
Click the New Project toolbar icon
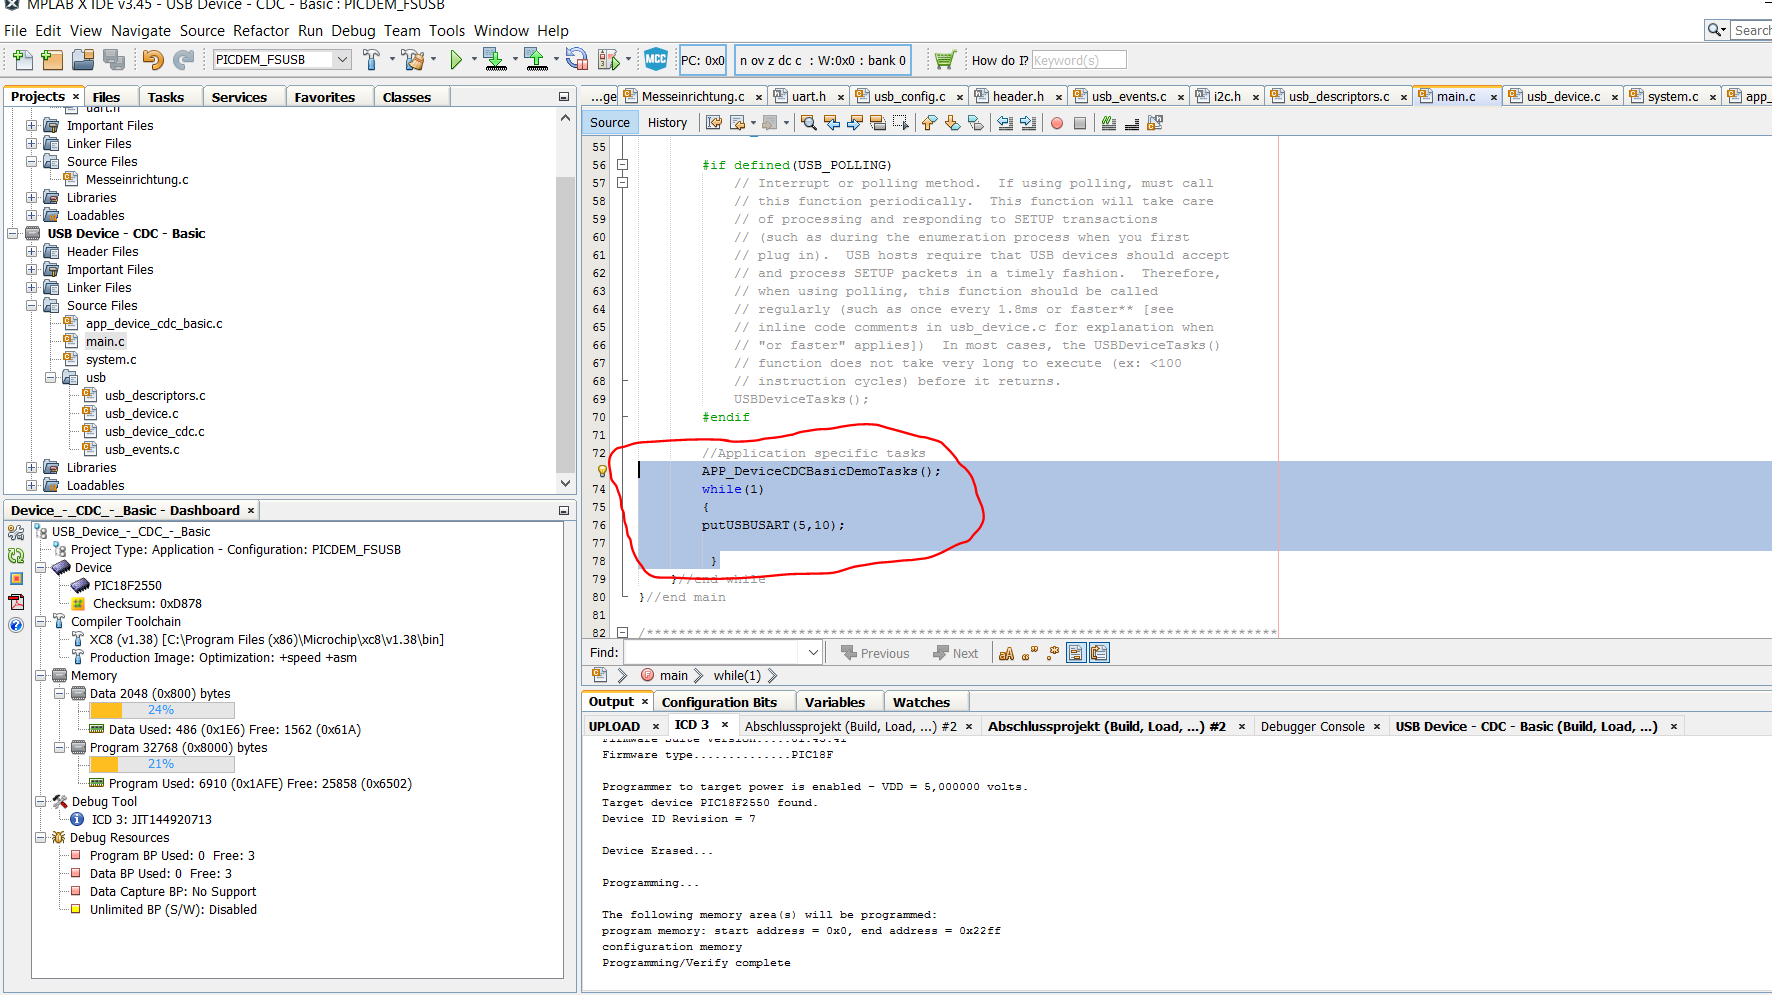coord(52,60)
